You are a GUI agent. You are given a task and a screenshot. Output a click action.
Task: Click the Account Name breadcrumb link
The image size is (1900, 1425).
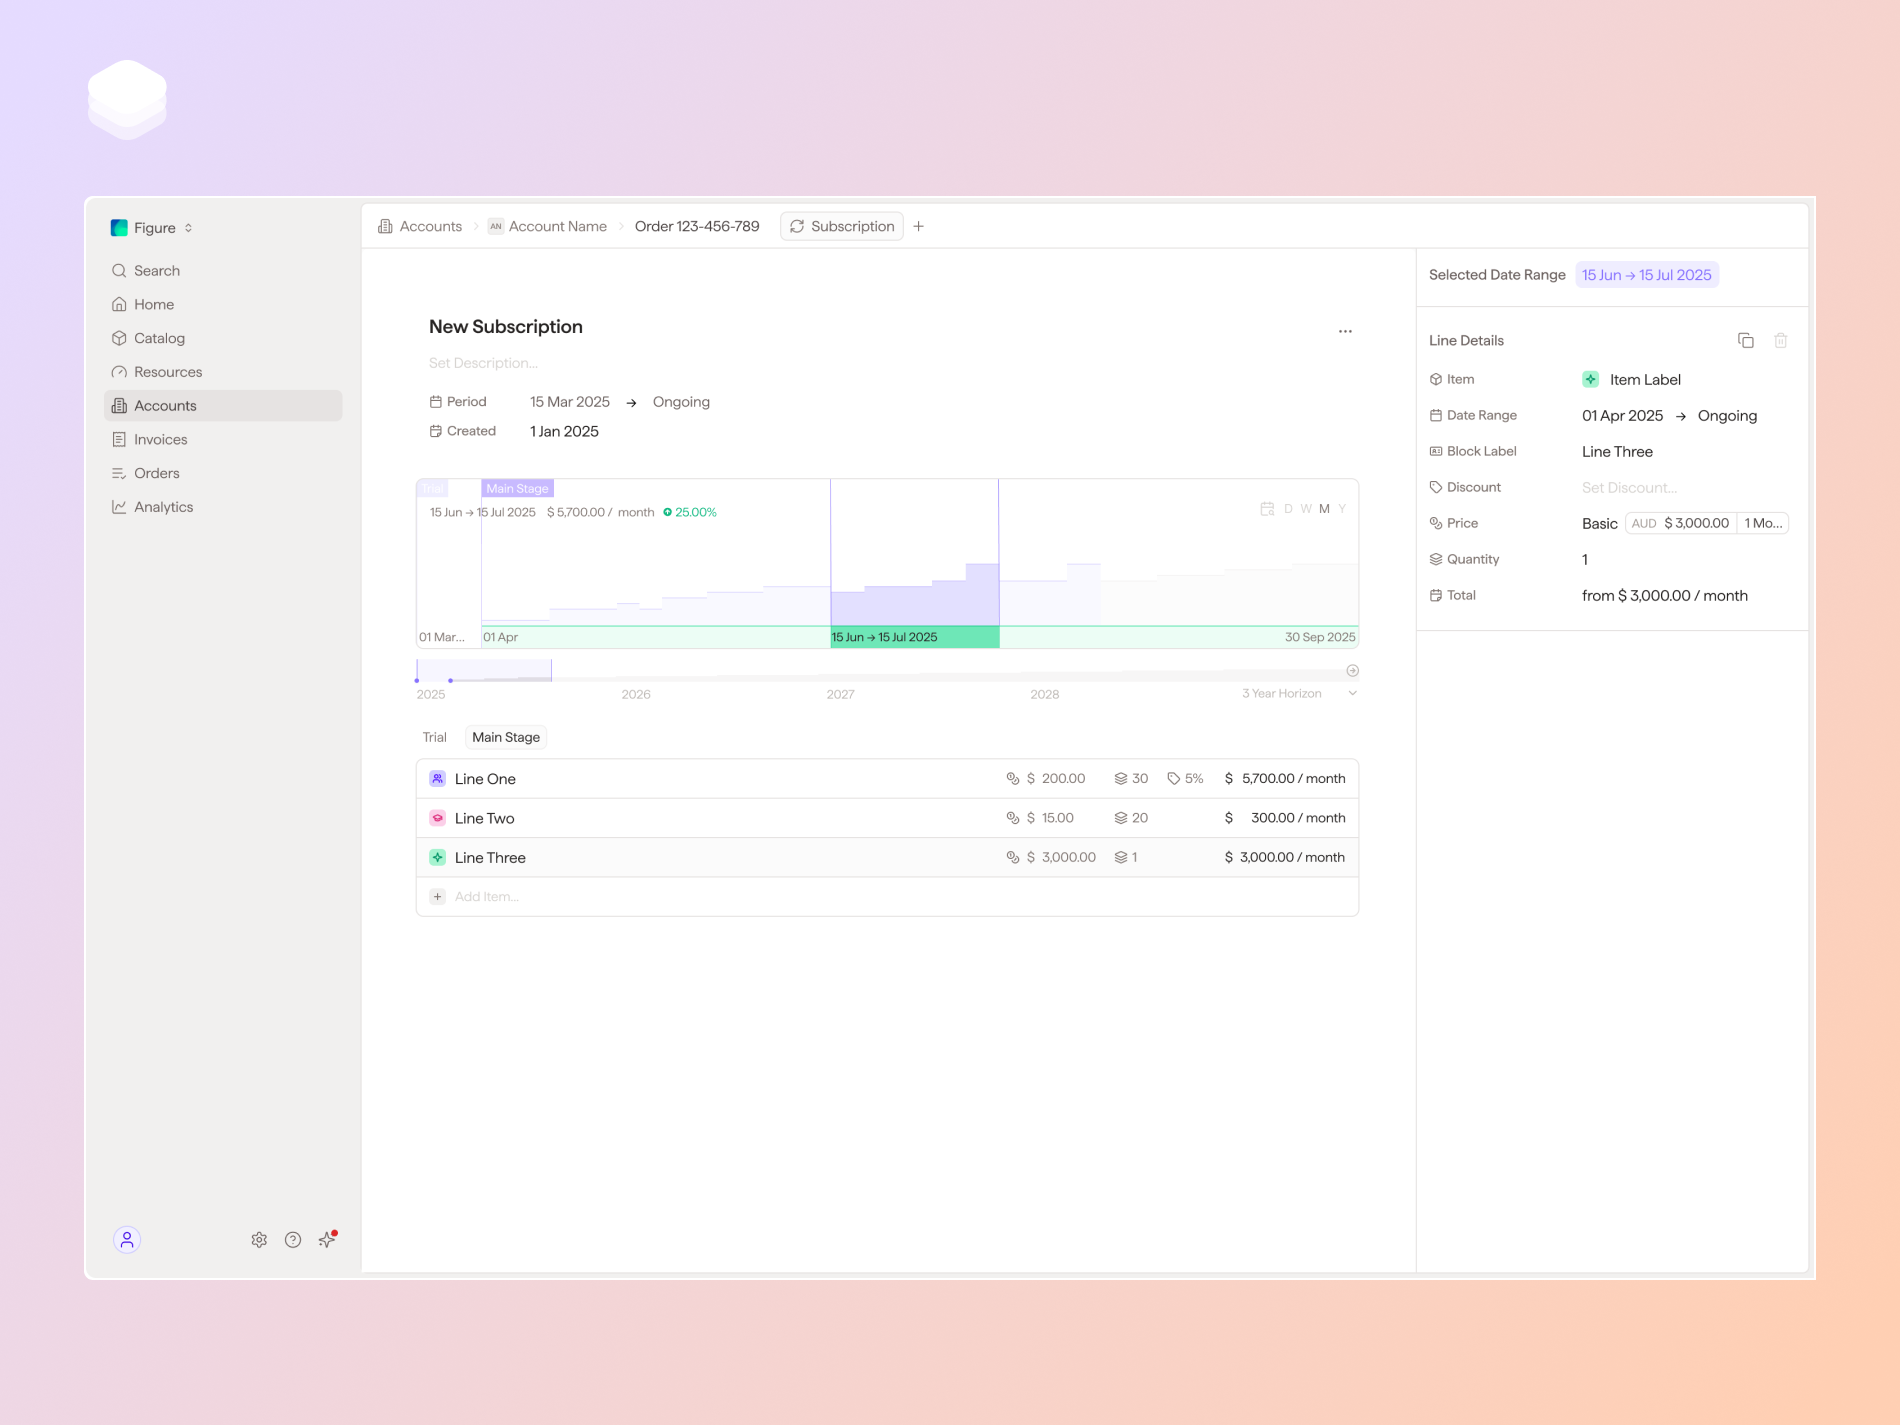557,227
